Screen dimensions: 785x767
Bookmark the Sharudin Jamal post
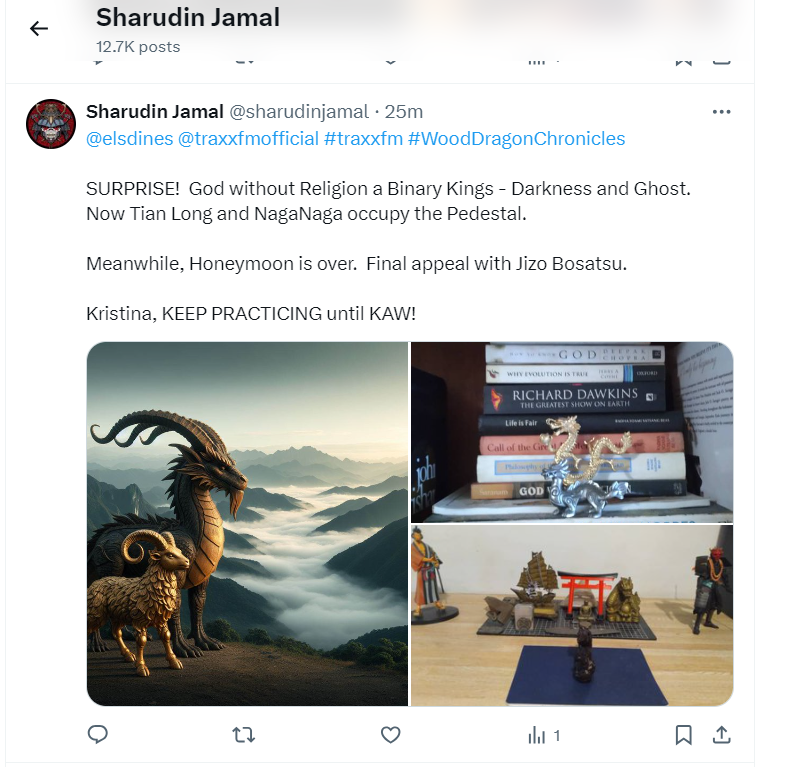[683, 735]
